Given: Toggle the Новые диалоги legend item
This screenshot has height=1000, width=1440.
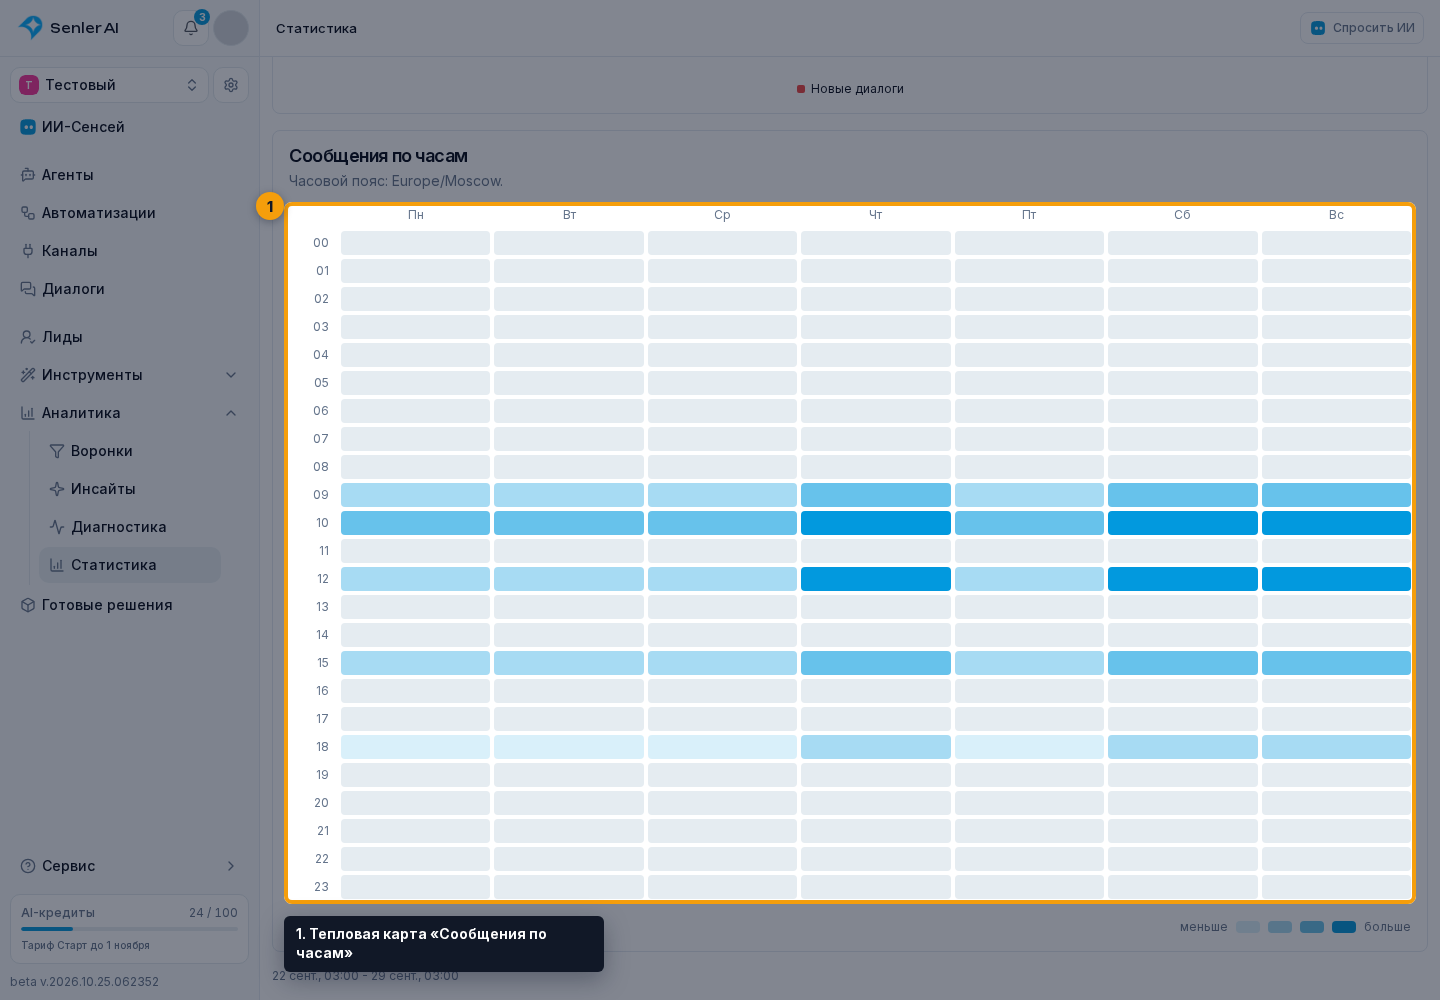Looking at the screenshot, I should (x=850, y=89).
